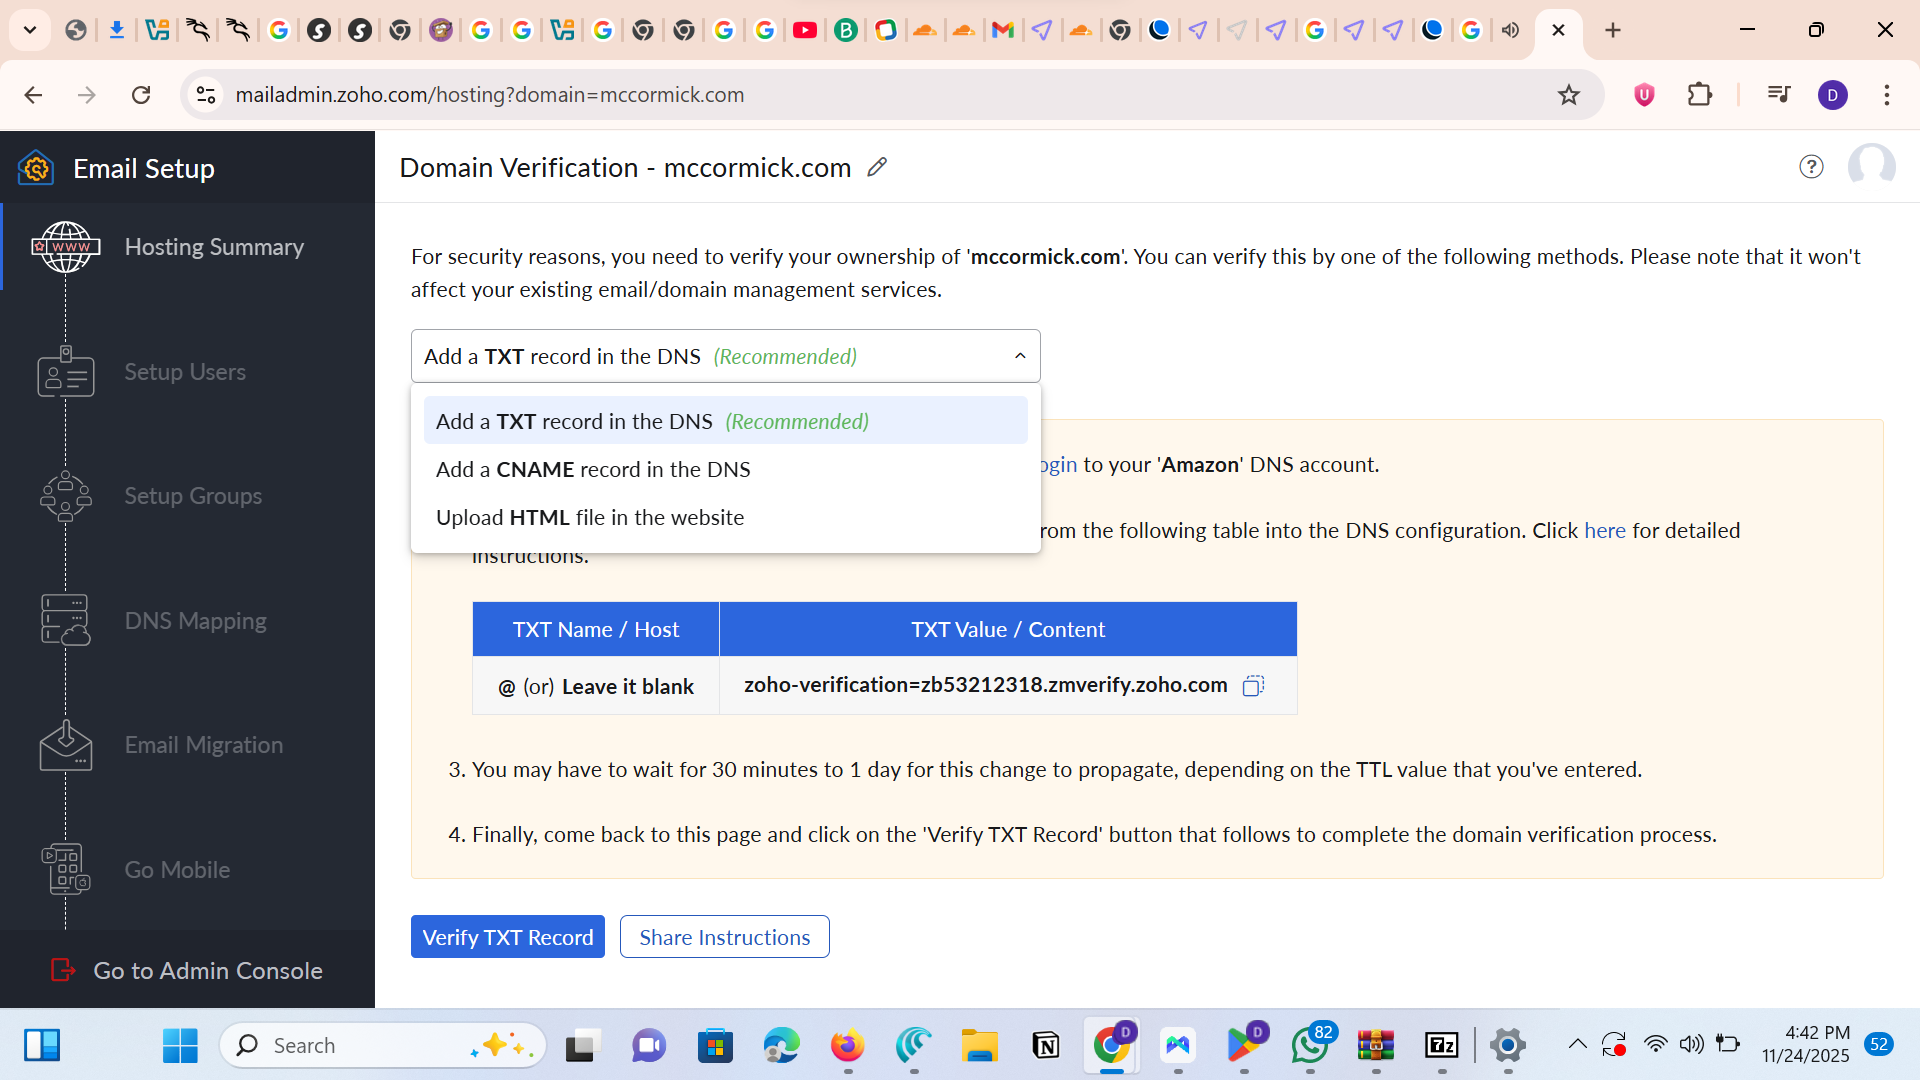Click the Verify TXT Record button

tap(508, 937)
